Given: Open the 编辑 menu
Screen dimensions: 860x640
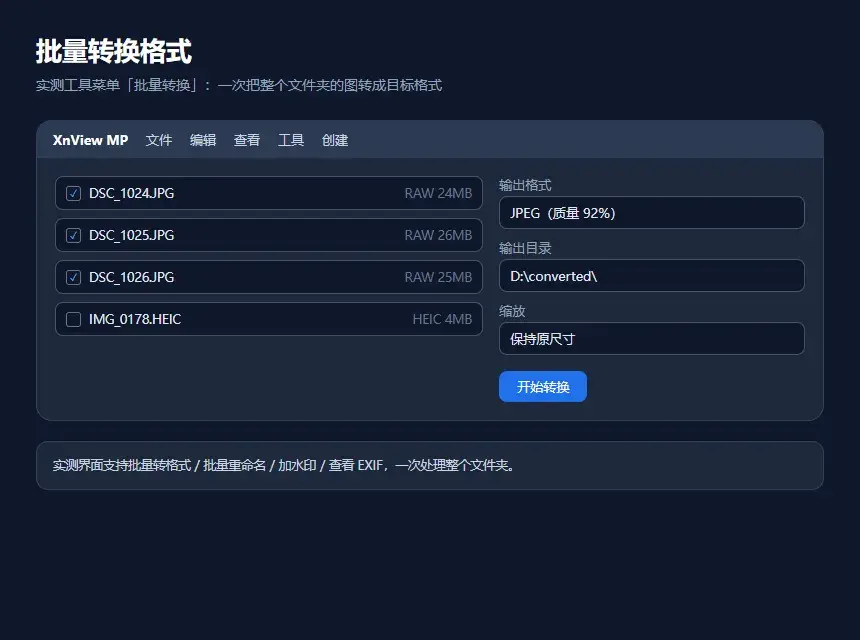Looking at the screenshot, I should coord(203,140).
